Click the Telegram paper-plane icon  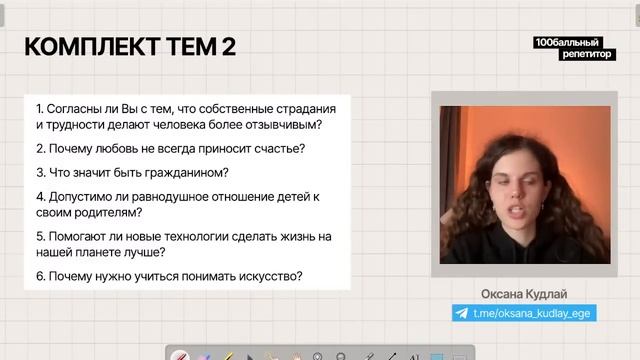[x=462, y=313]
